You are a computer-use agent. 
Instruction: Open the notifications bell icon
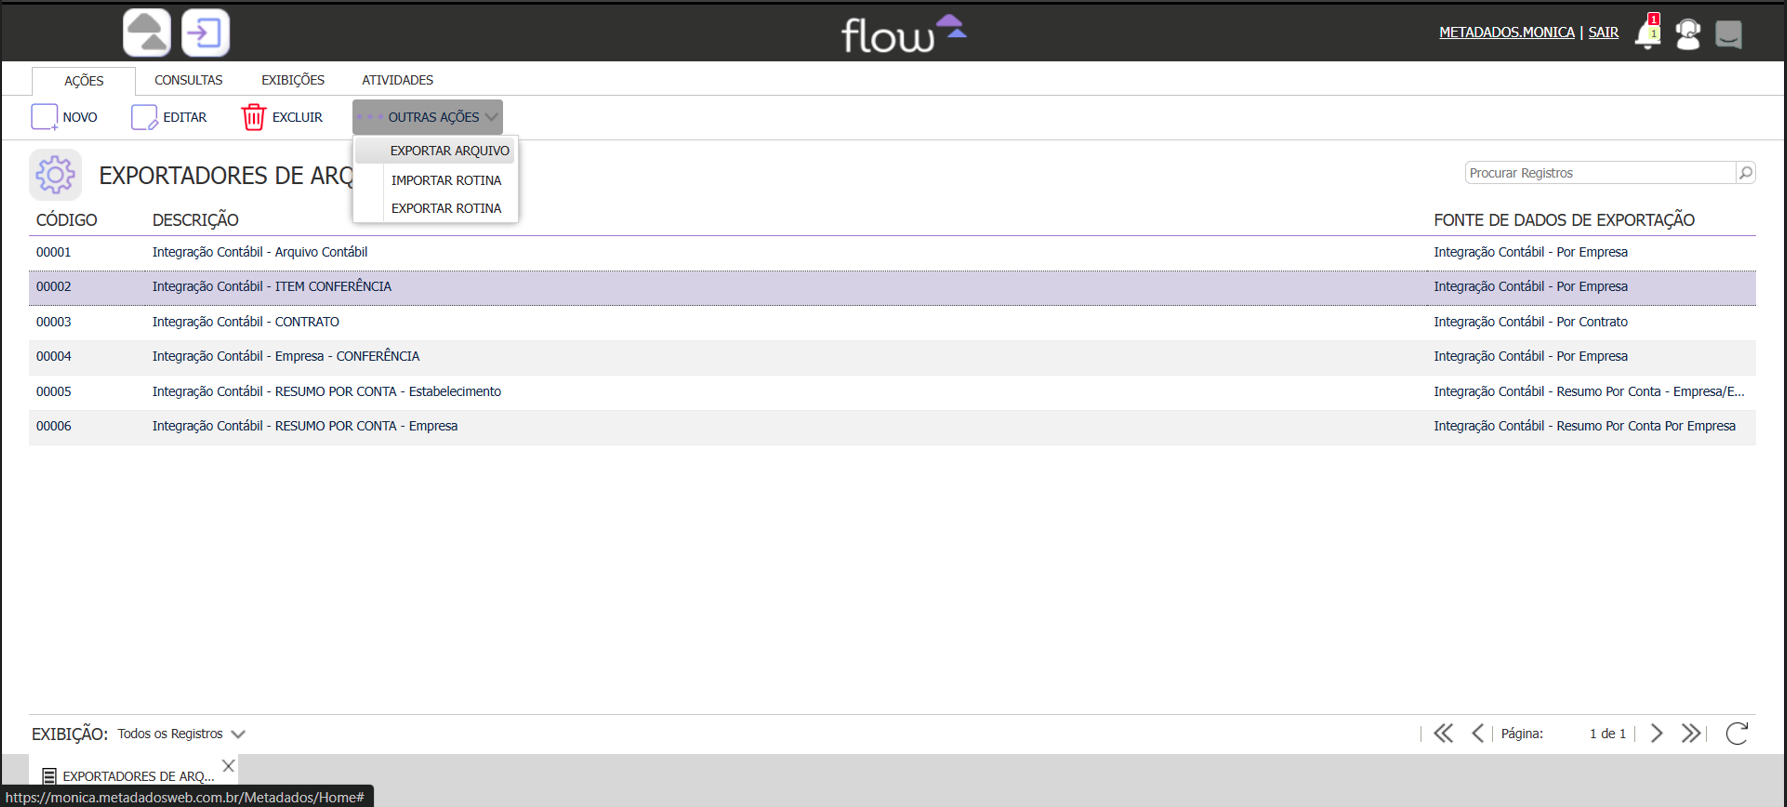1647,33
